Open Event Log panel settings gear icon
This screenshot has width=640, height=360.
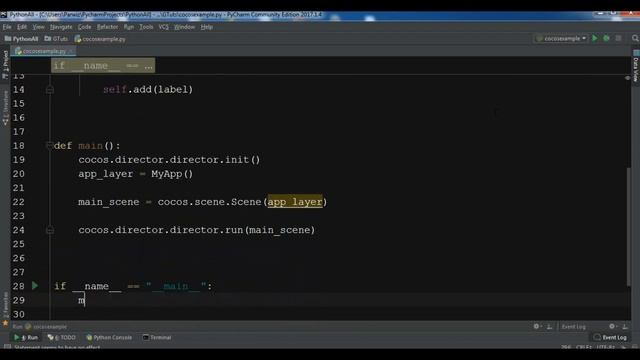[612, 326]
